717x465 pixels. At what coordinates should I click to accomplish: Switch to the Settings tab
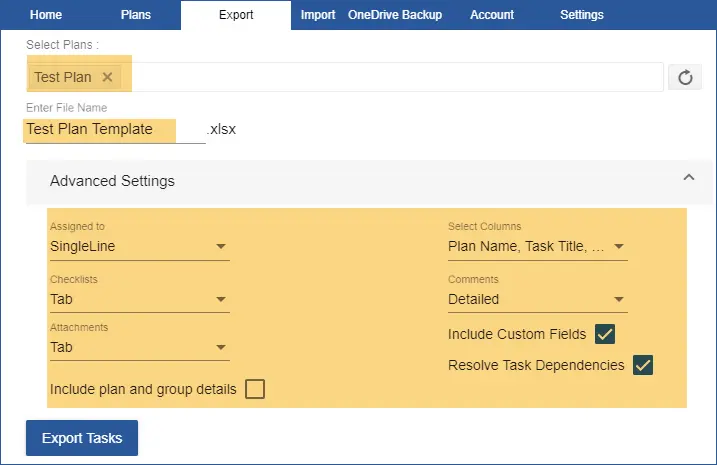tap(581, 15)
